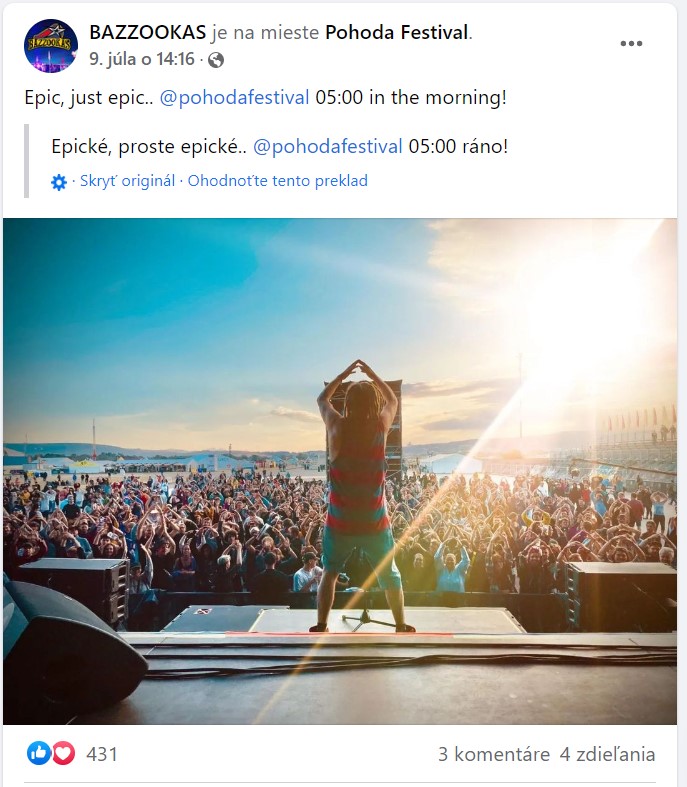
Task: Open the BAZZOOKAS page name link
Action: 148,33
